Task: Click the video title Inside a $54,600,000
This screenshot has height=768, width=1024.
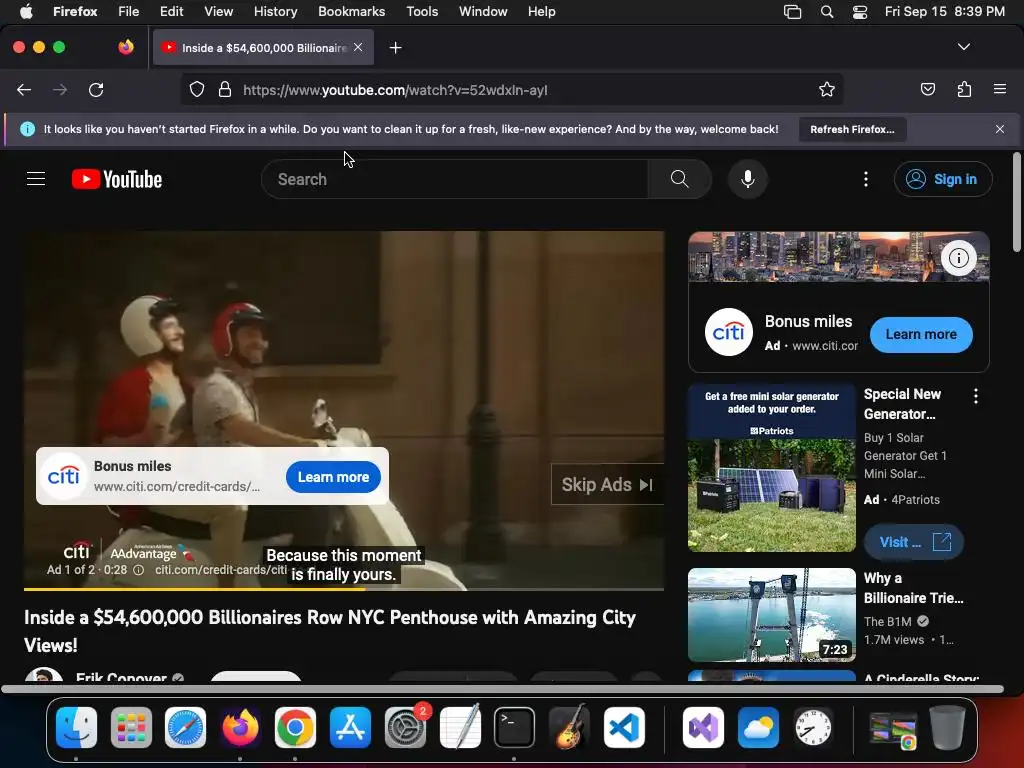Action: click(x=330, y=631)
